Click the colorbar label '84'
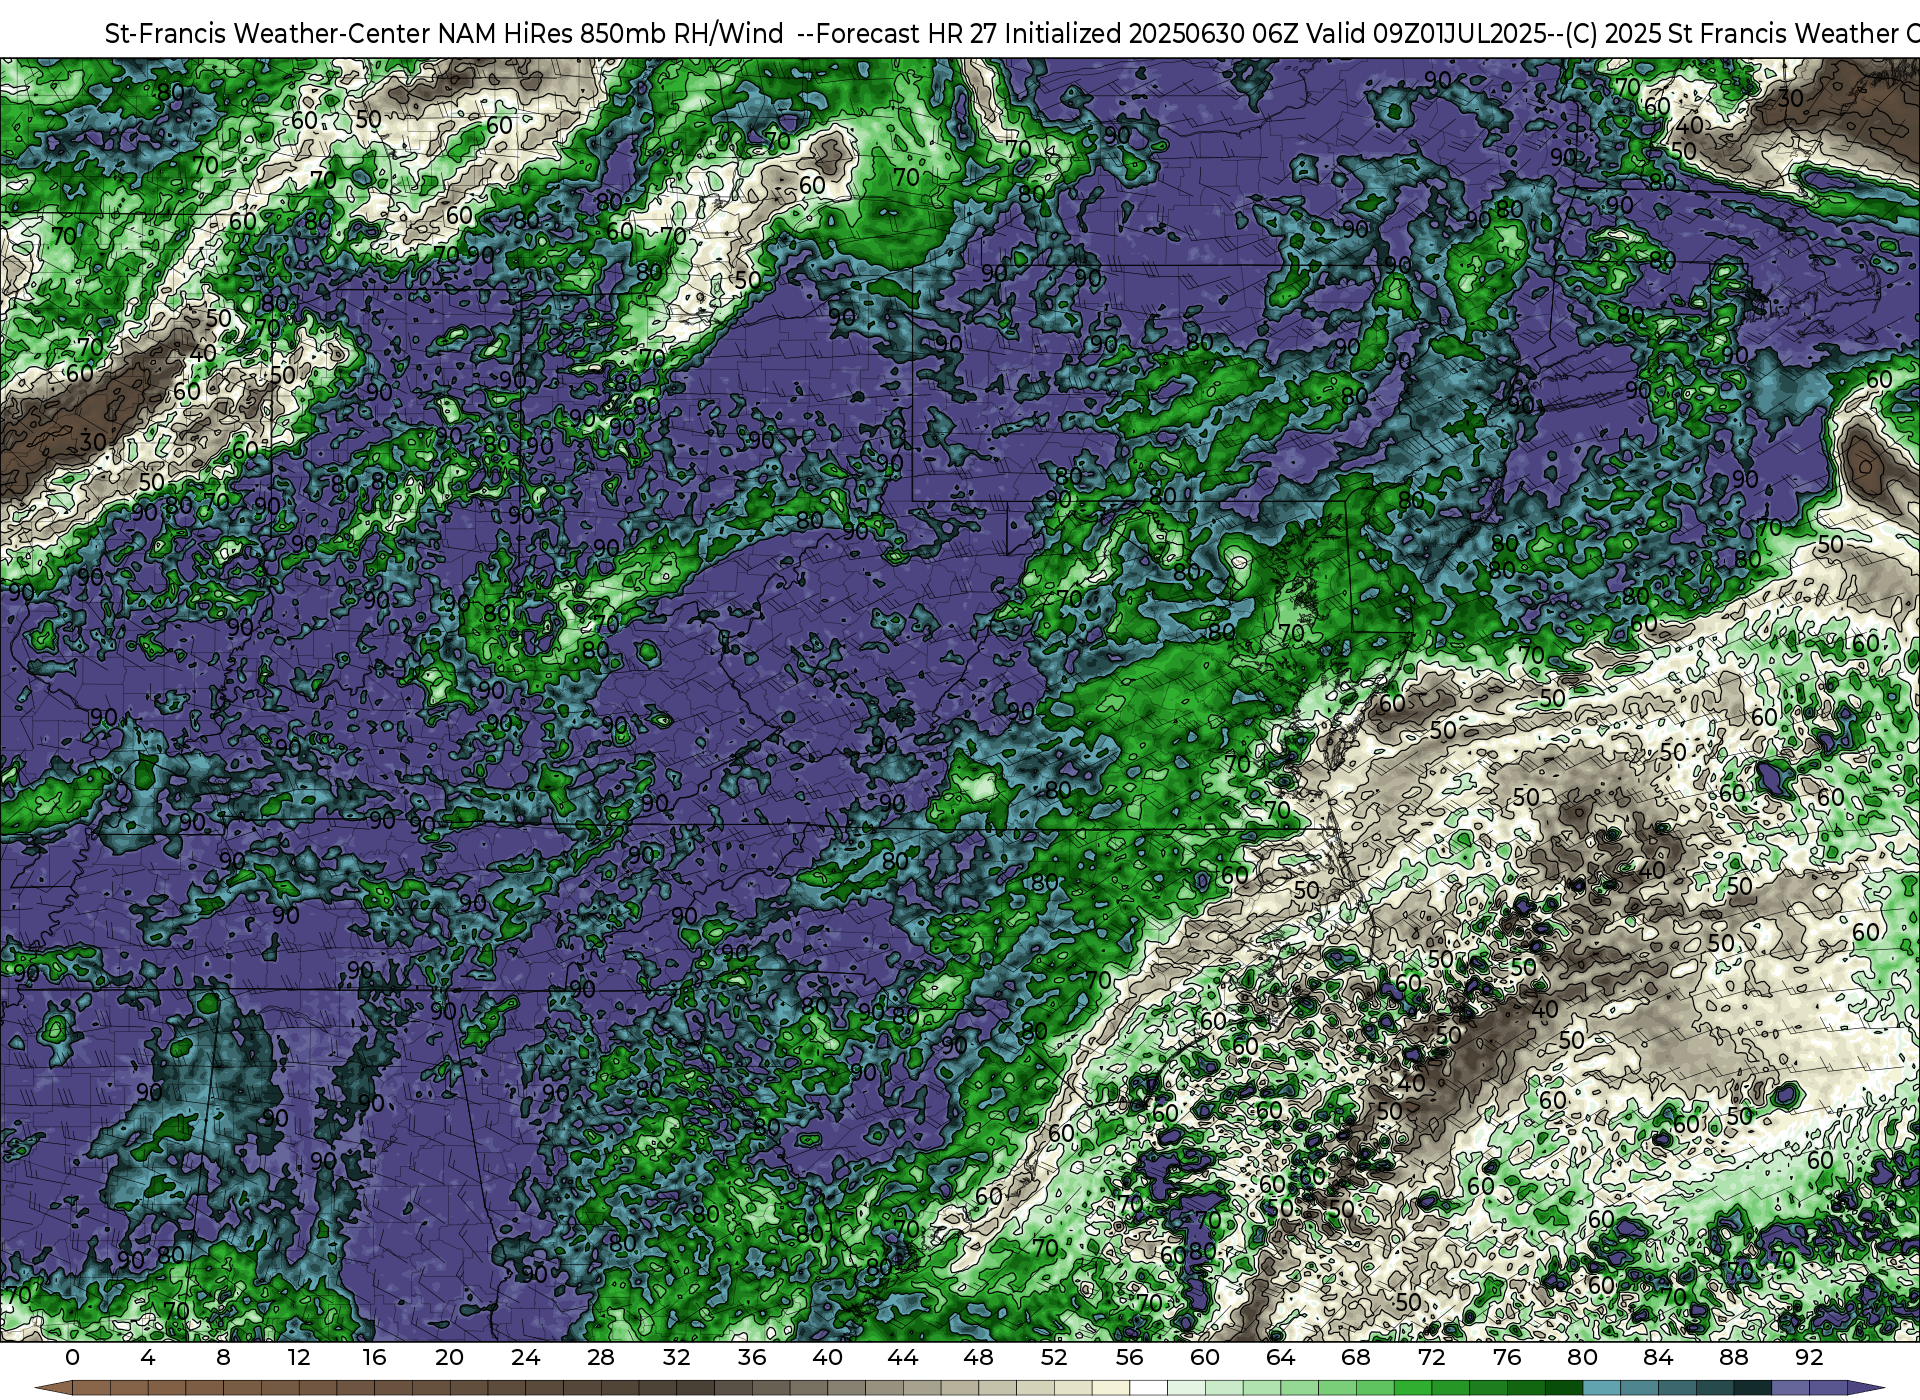This screenshot has width=1920, height=1400. coord(1658,1357)
